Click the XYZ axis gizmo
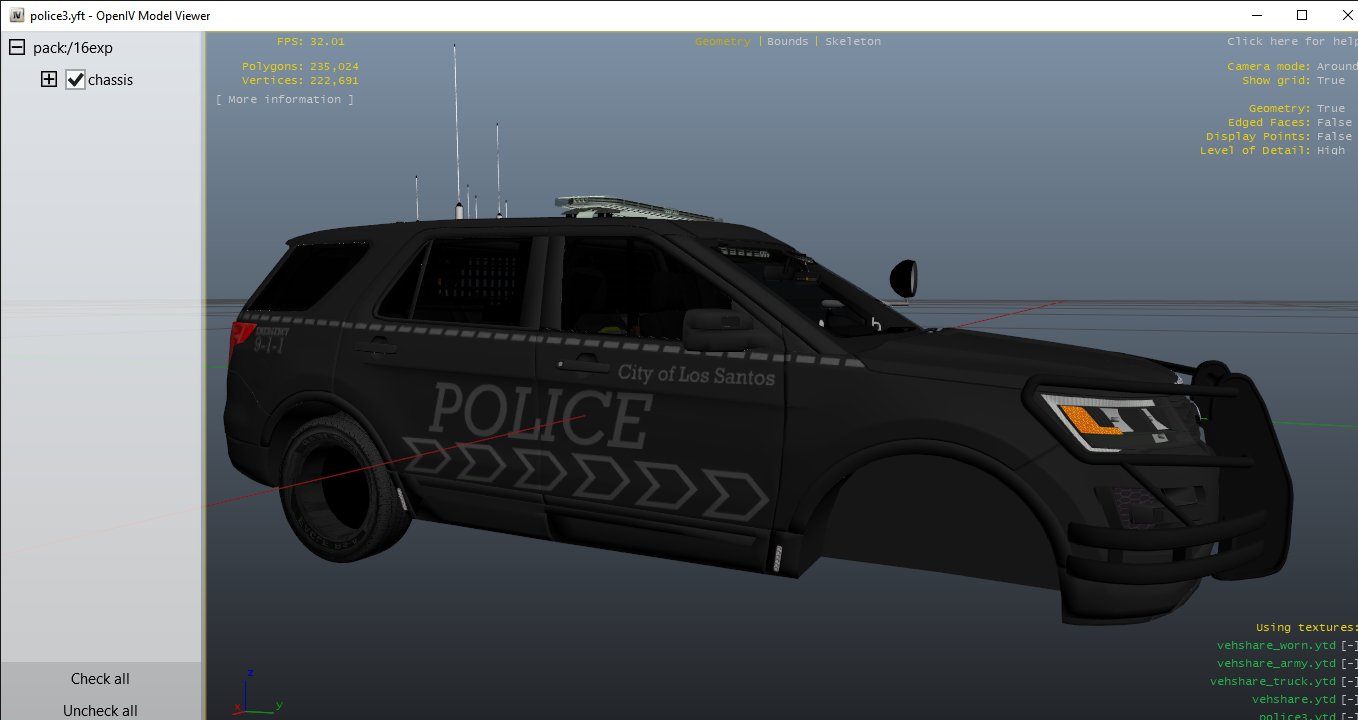Viewport: 1358px width, 720px height. pyautogui.click(x=252, y=692)
